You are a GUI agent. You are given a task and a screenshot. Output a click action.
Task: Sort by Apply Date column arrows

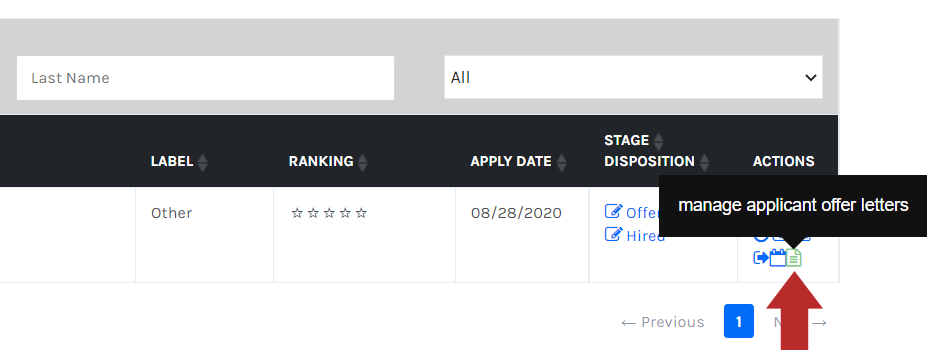[561, 162]
